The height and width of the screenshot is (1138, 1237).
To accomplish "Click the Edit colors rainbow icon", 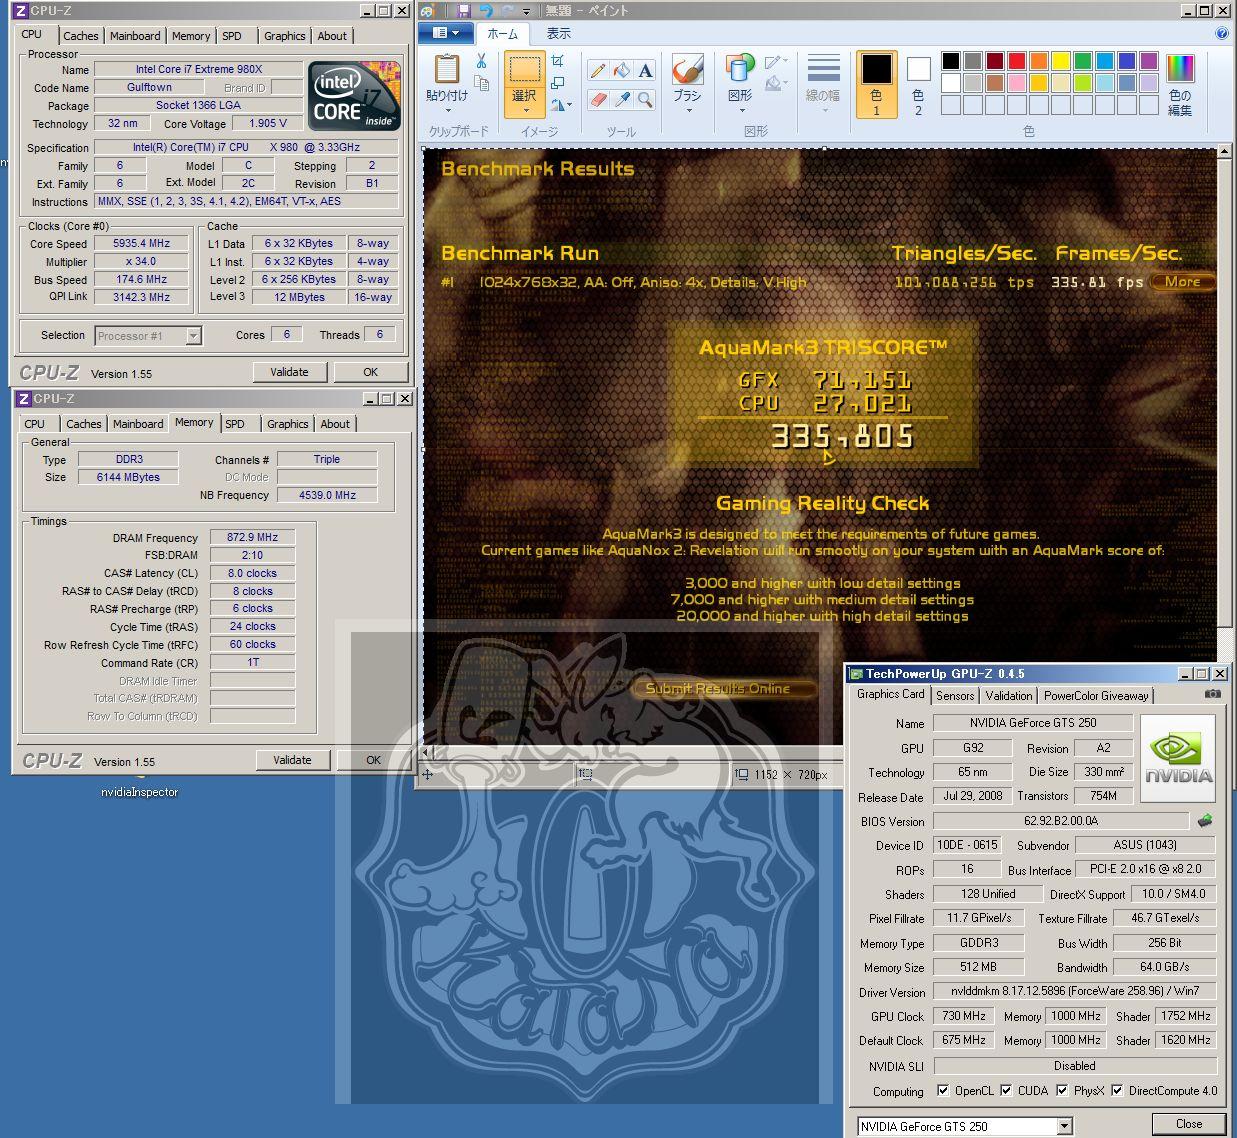I will click(x=1180, y=69).
